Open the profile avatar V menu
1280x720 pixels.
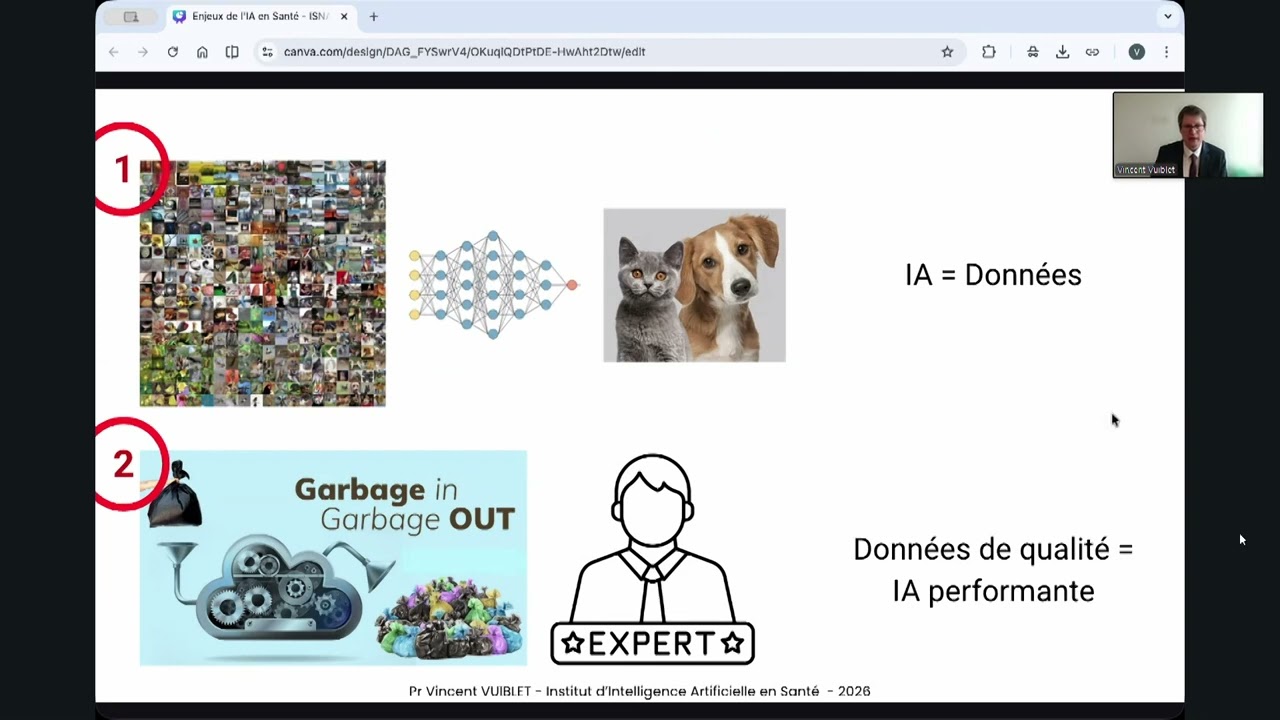(x=1136, y=52)
